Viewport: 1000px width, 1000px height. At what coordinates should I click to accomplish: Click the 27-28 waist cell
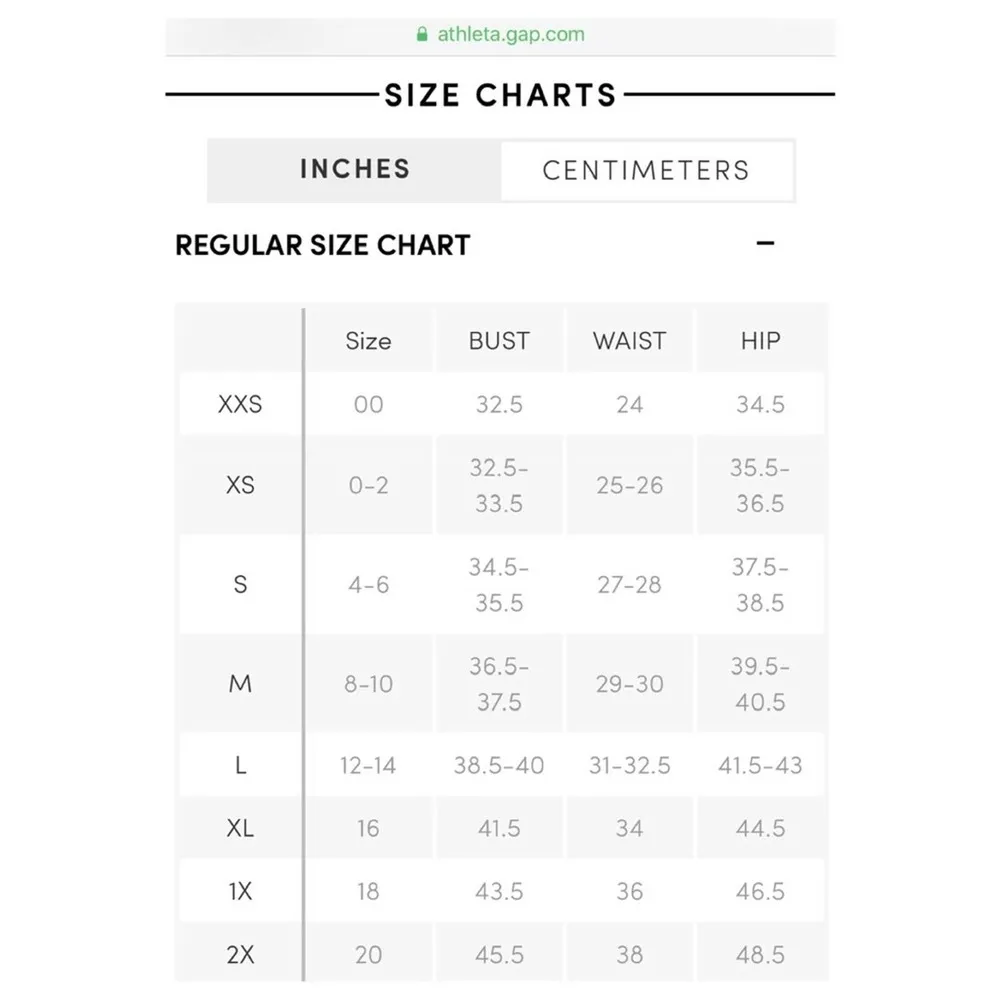pyautogui.click(x=629, y=585)
